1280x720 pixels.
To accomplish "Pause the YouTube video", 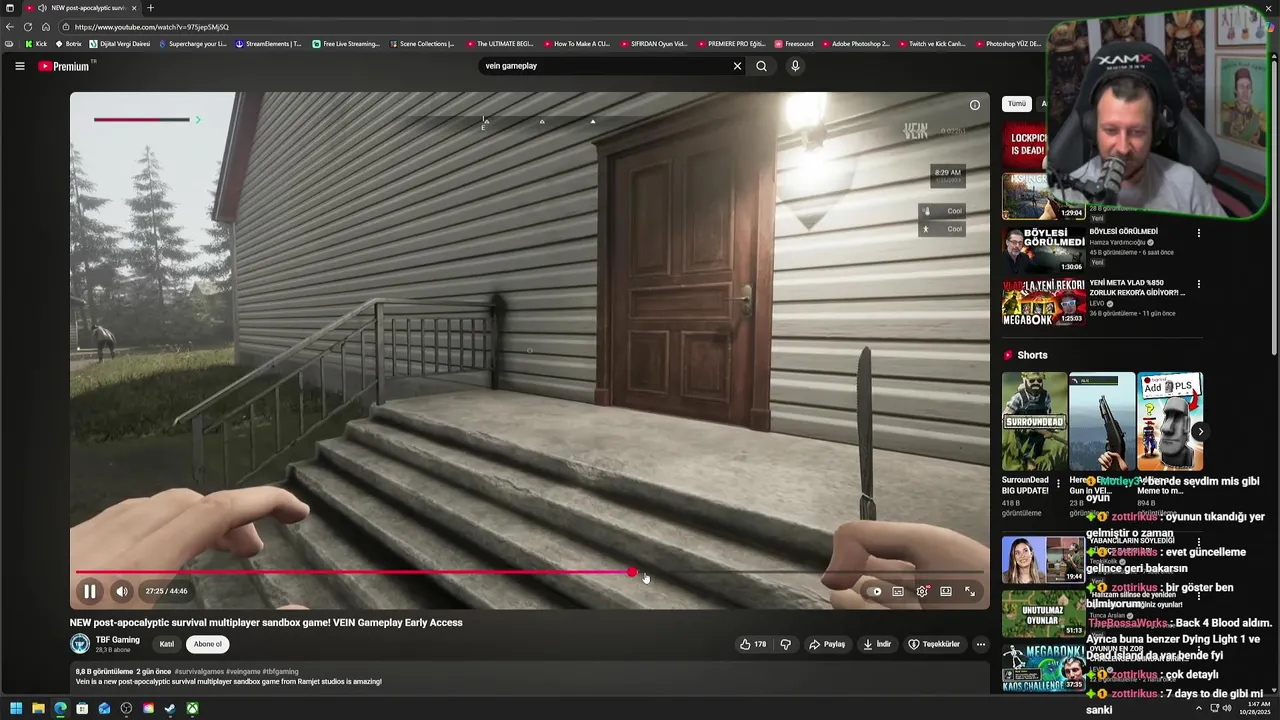I will click(x=89, y=591).
